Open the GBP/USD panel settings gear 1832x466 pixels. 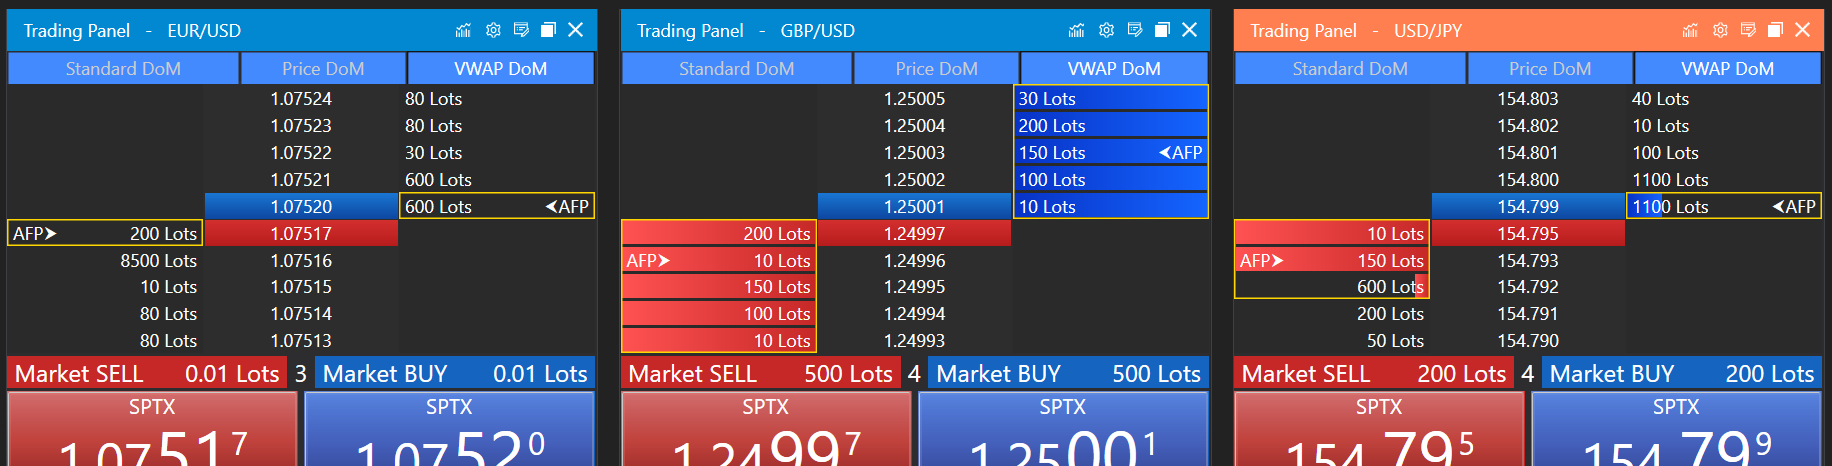point(1106,30)
